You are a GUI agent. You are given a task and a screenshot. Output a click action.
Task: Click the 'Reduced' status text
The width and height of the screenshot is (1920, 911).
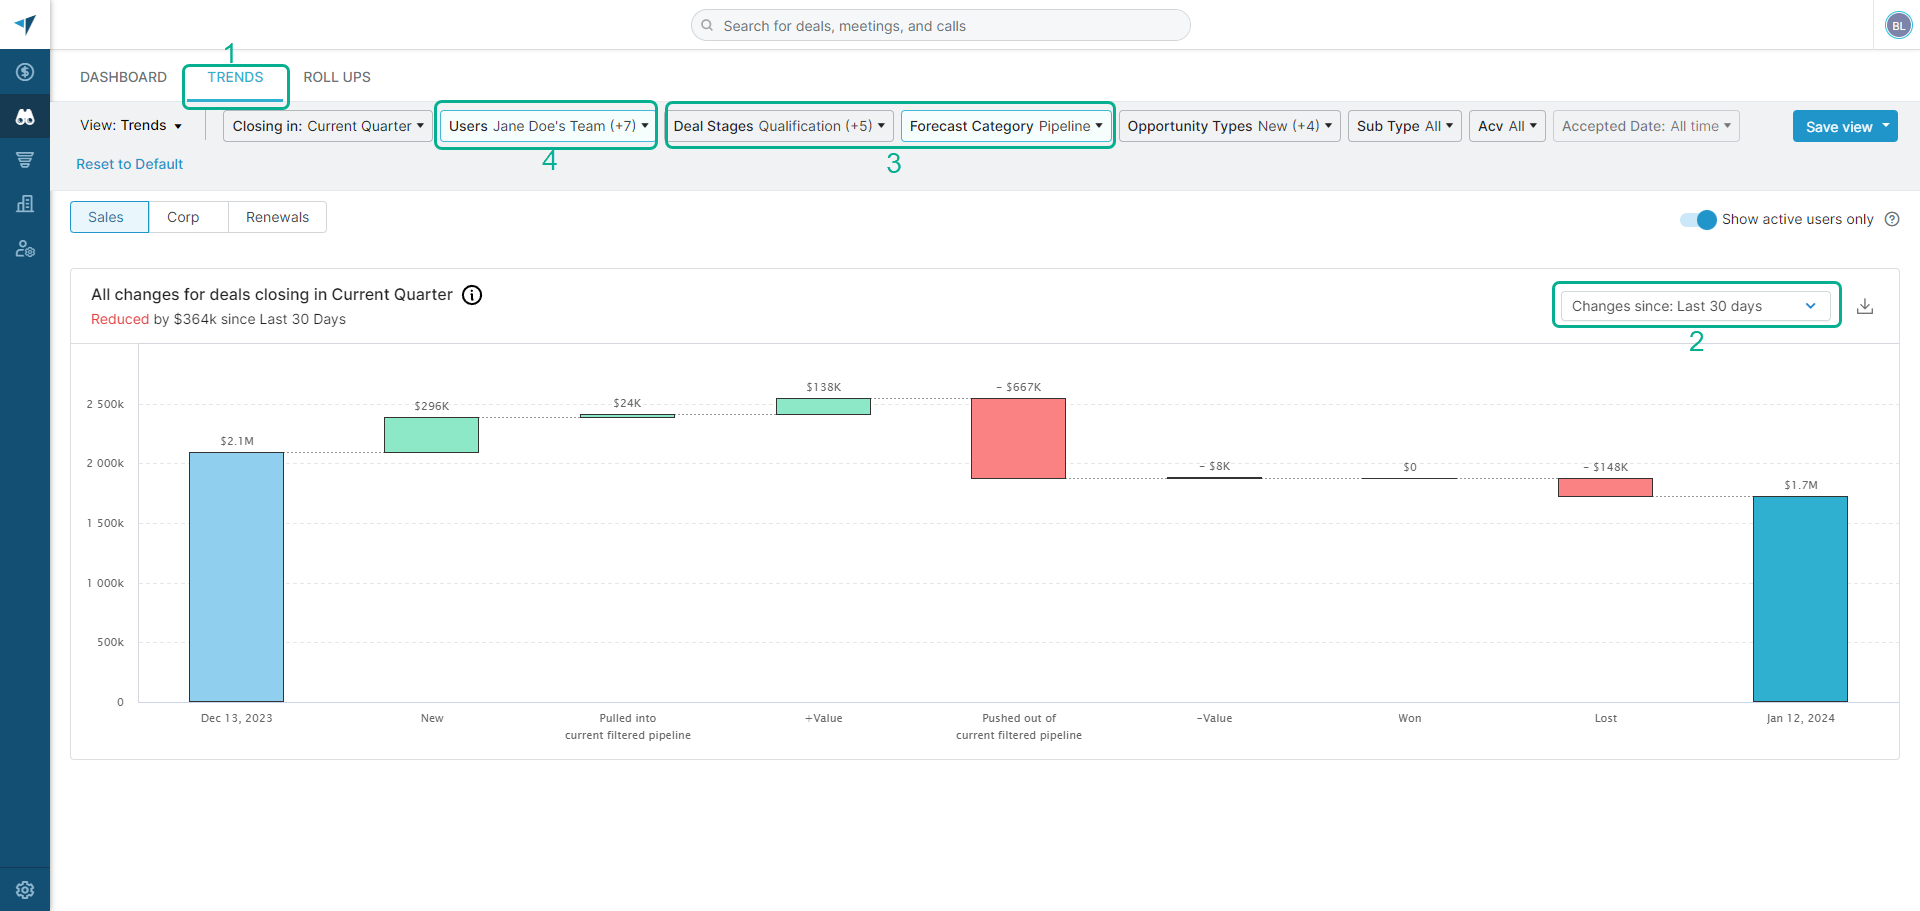tap(120, 319)
